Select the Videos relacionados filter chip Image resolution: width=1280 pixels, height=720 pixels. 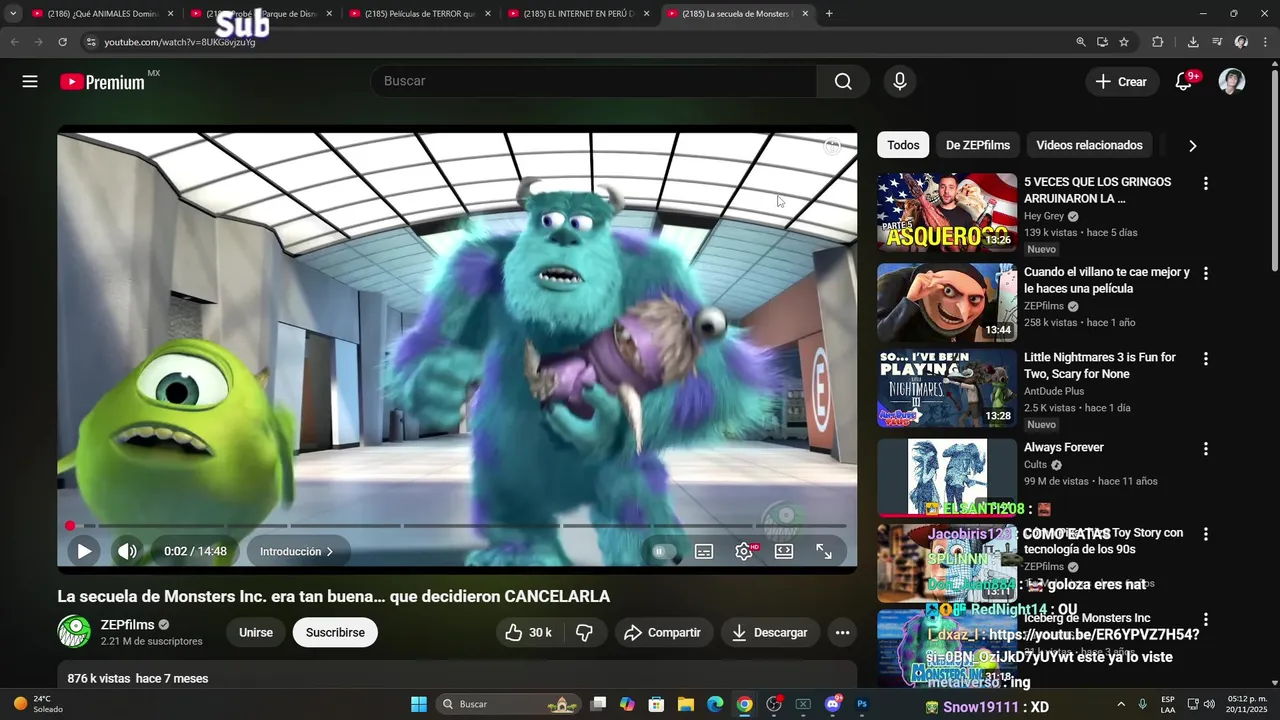[1089, 145]
